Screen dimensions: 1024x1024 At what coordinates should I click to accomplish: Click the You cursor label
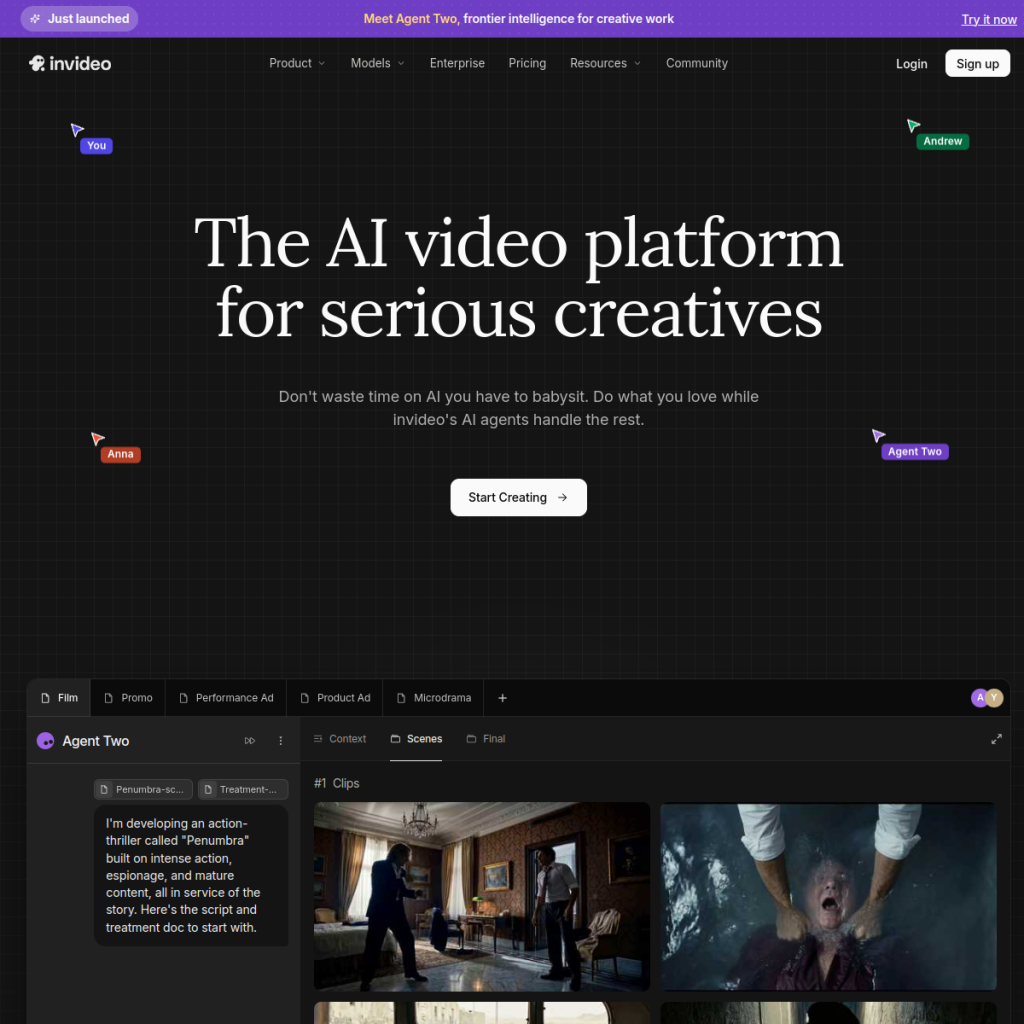pyautogui.click(x=96, y=146)
